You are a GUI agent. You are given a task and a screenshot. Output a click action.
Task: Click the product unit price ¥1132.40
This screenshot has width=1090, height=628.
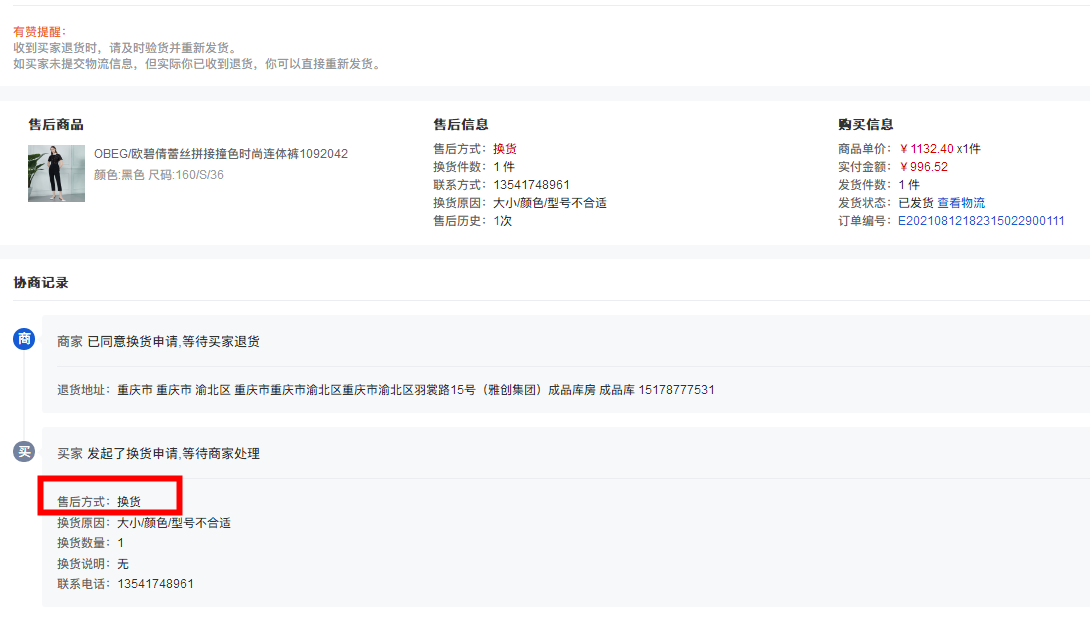point(926,149)
